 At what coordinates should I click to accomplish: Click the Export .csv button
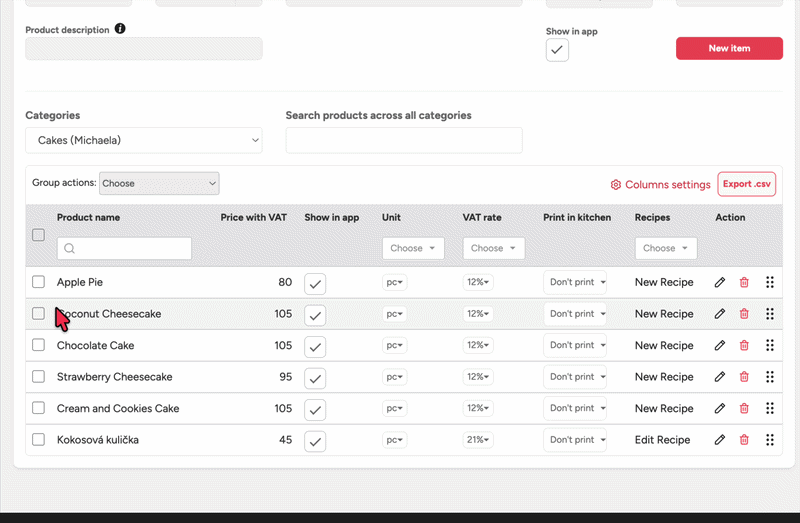[747, 184]
